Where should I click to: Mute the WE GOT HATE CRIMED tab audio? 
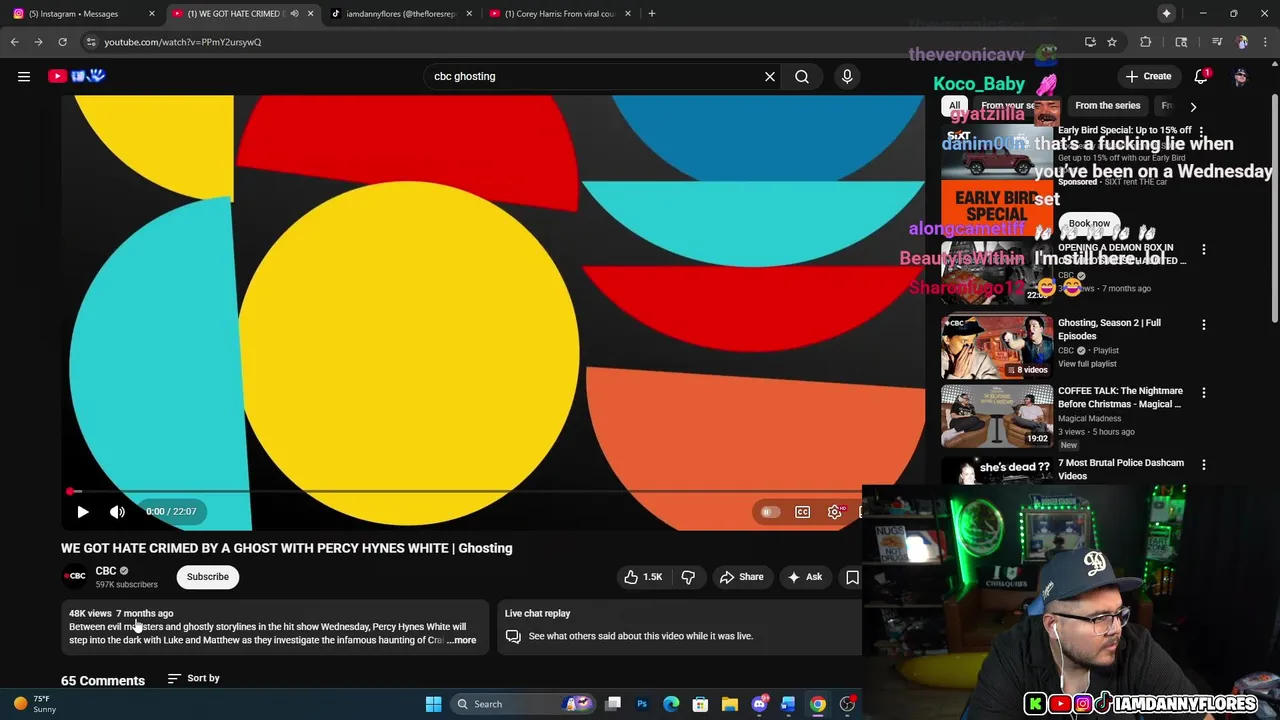(x=294, y=14)
